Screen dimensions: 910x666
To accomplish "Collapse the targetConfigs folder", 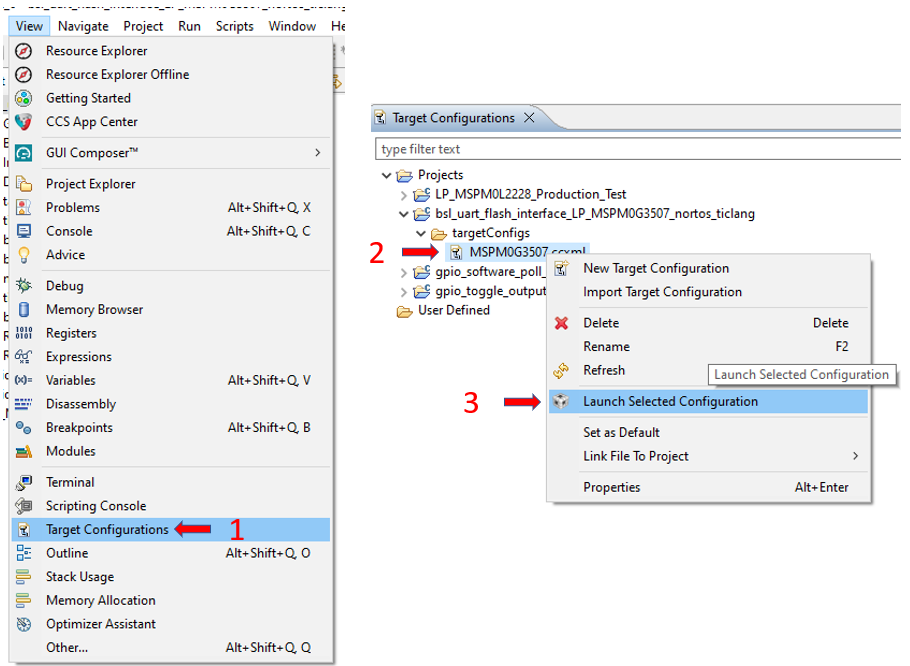I will click(x=421, y=233).
